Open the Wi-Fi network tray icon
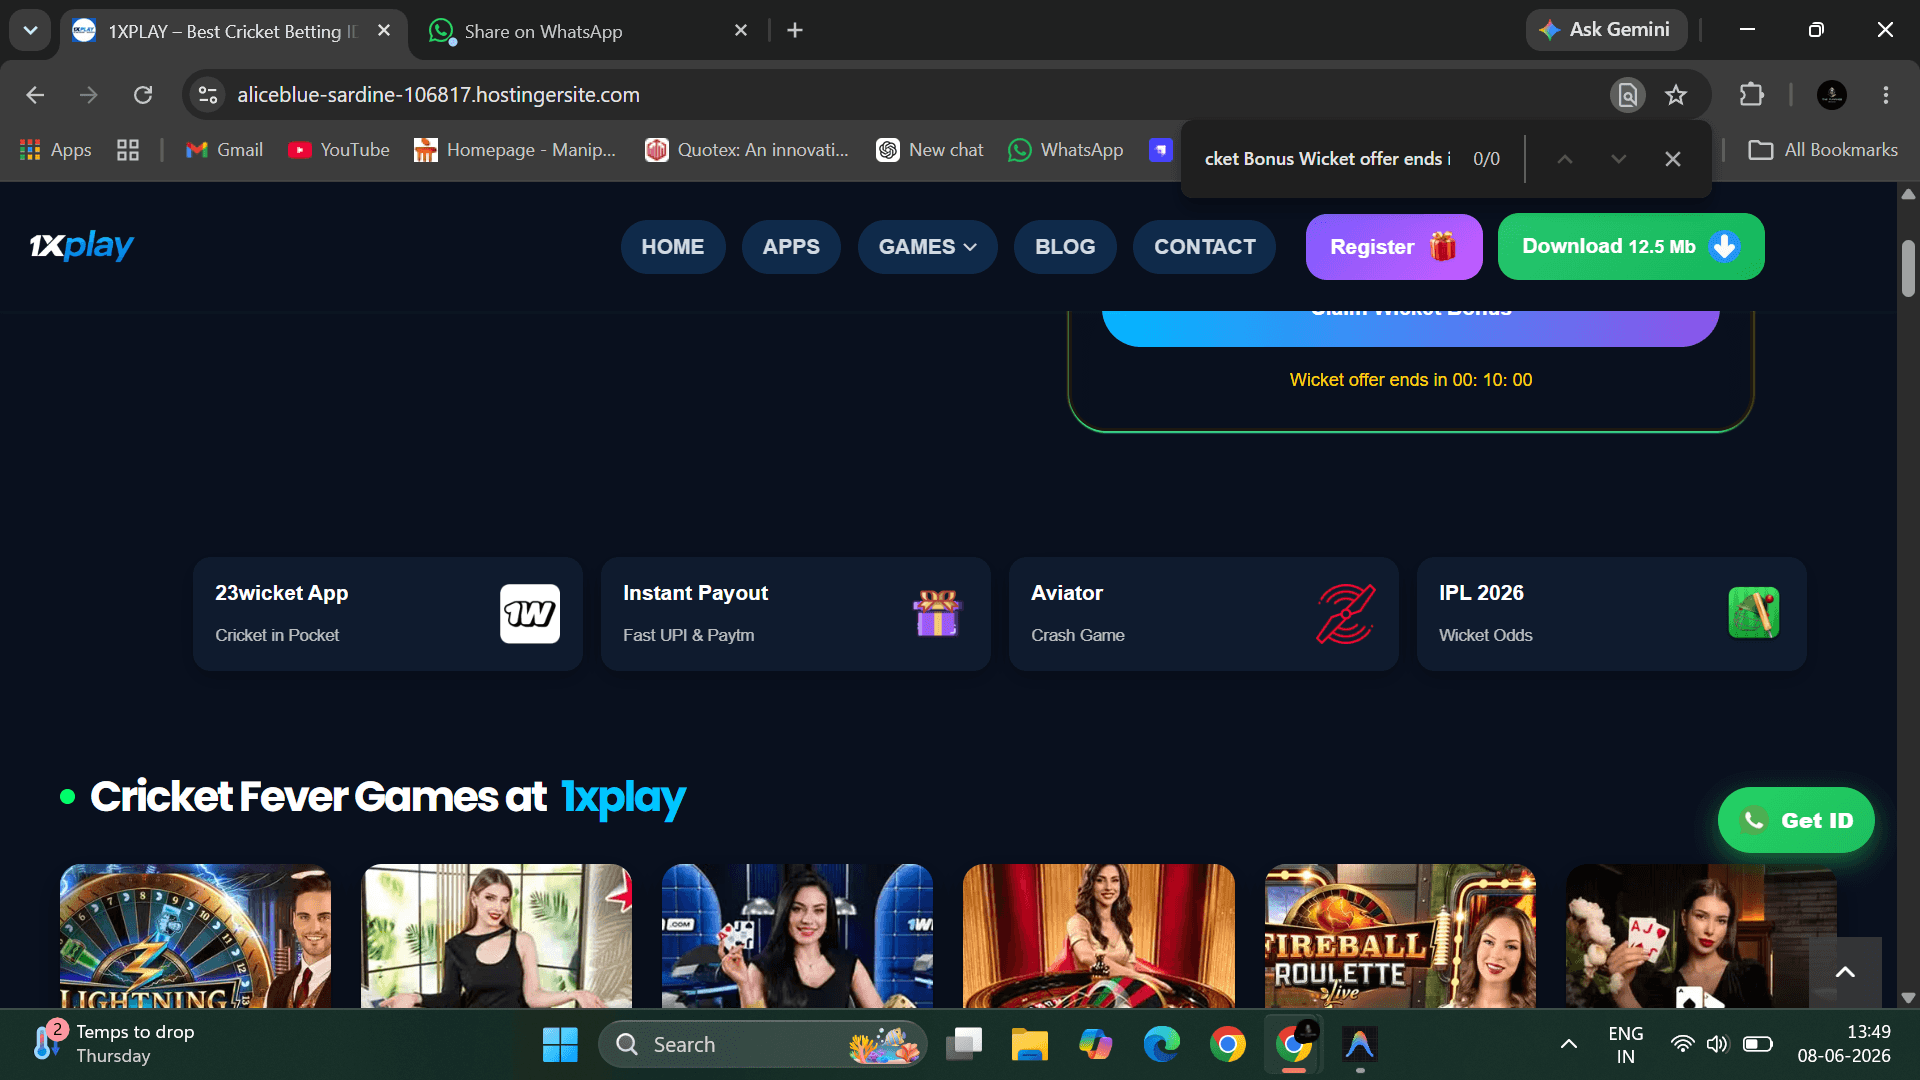 [1683, 1044]
